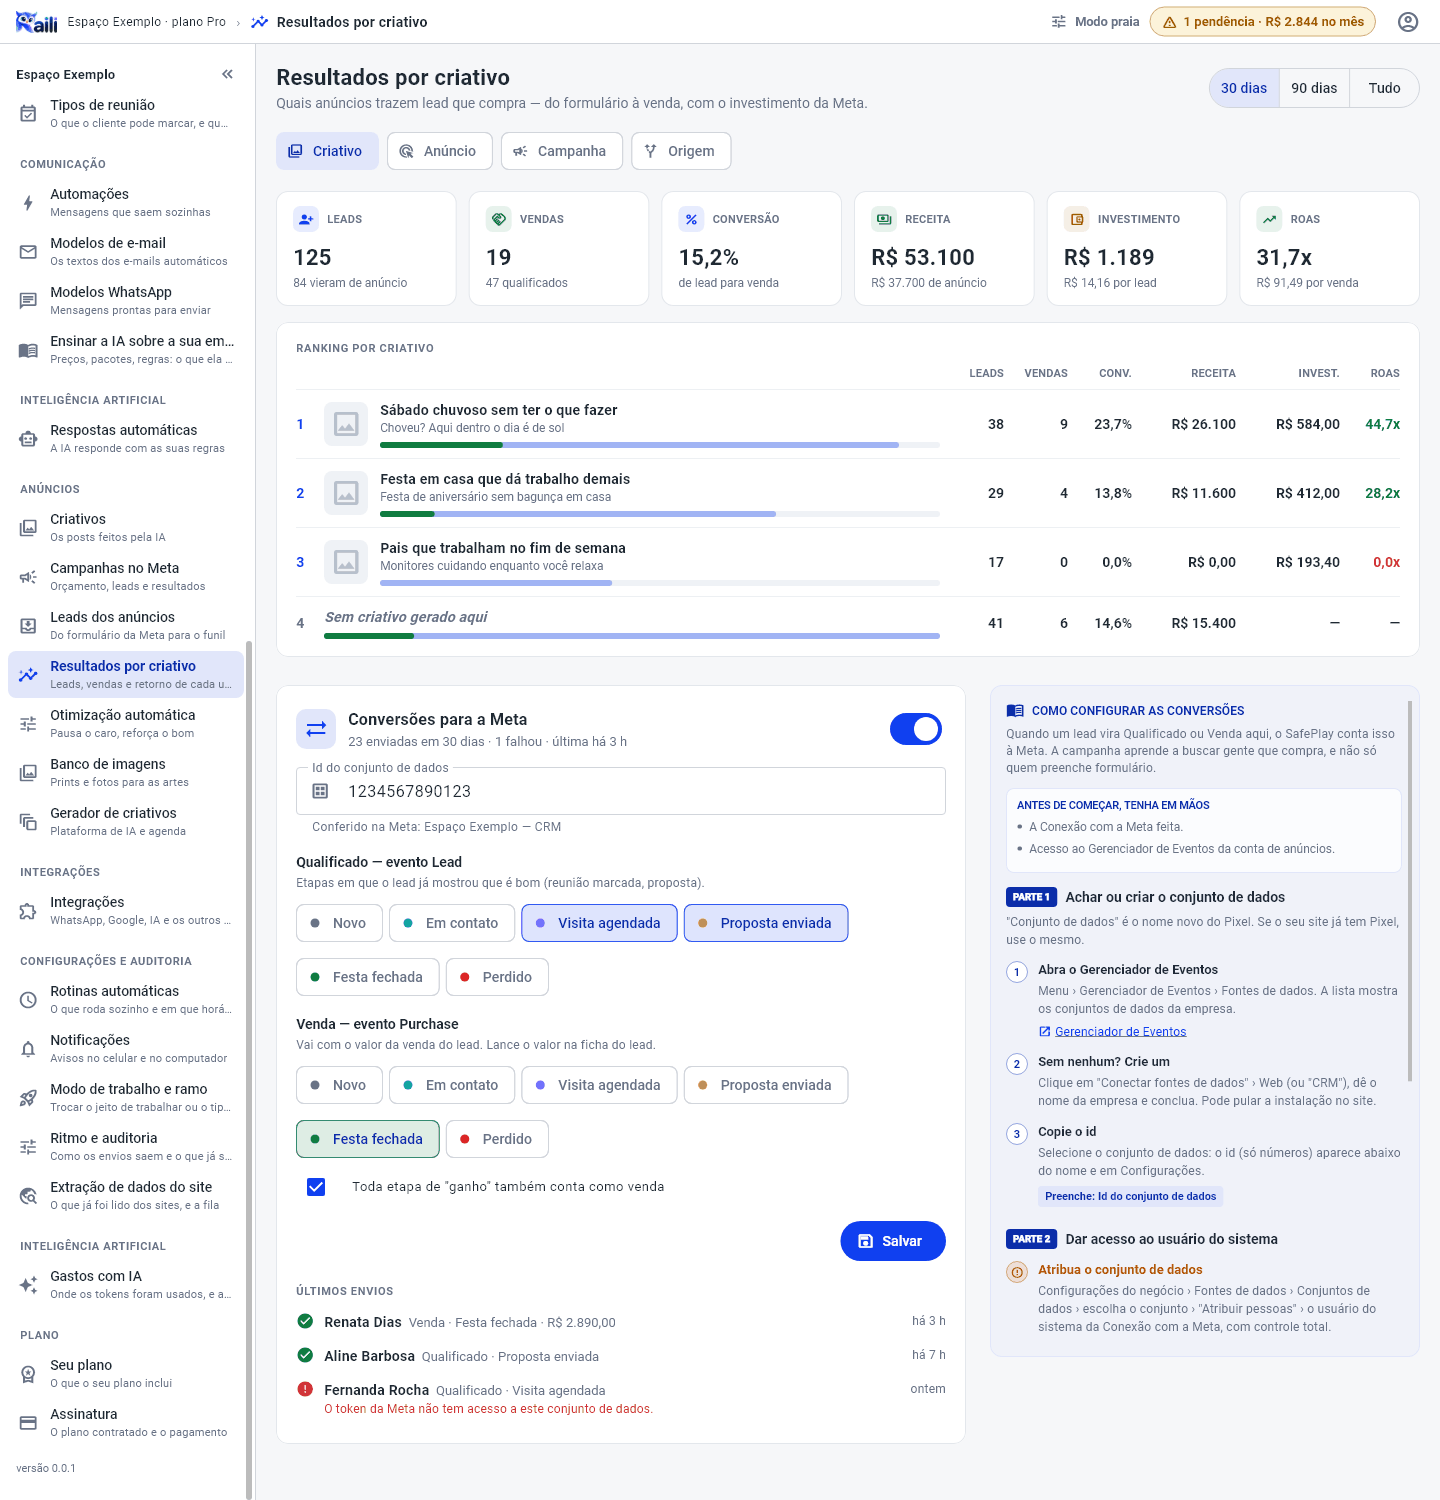Open Gastos com IA sparkle icon
The width and height of the screenshot is (1440, 1500).
(x=28, y=1285)
